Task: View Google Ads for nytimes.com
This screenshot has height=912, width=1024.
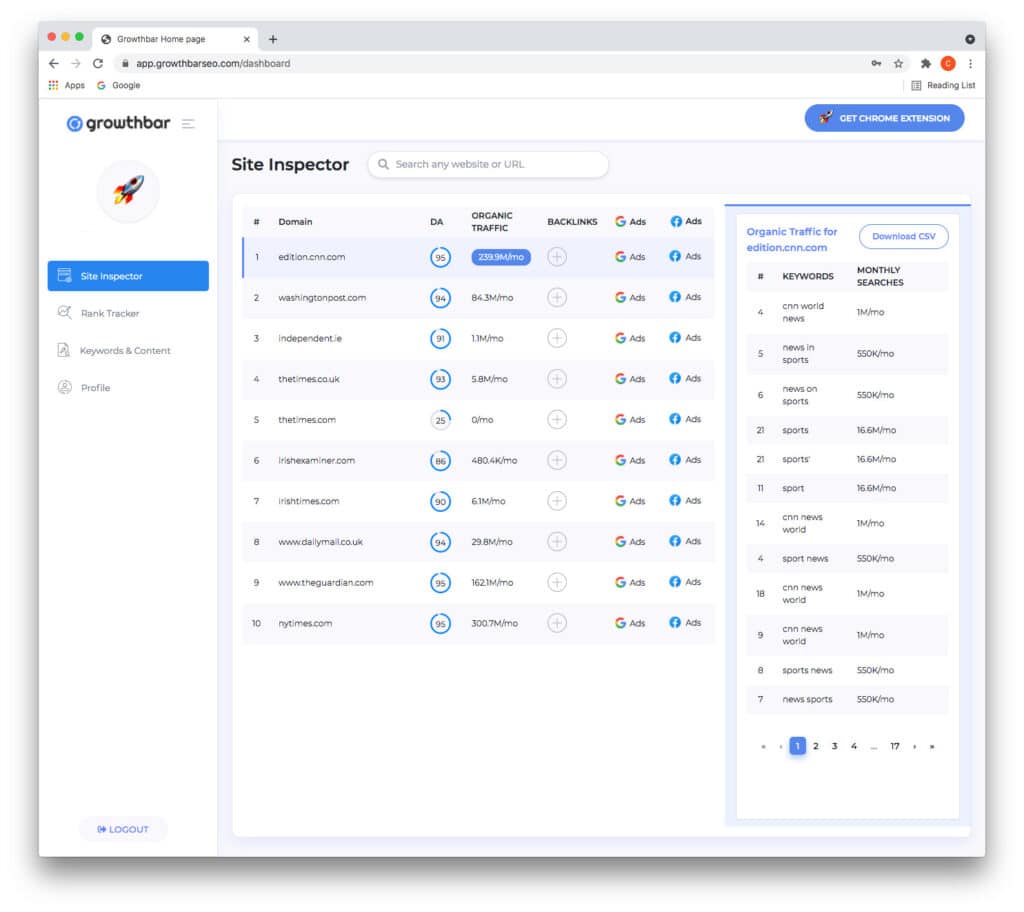Action: (x=630, y=623)
